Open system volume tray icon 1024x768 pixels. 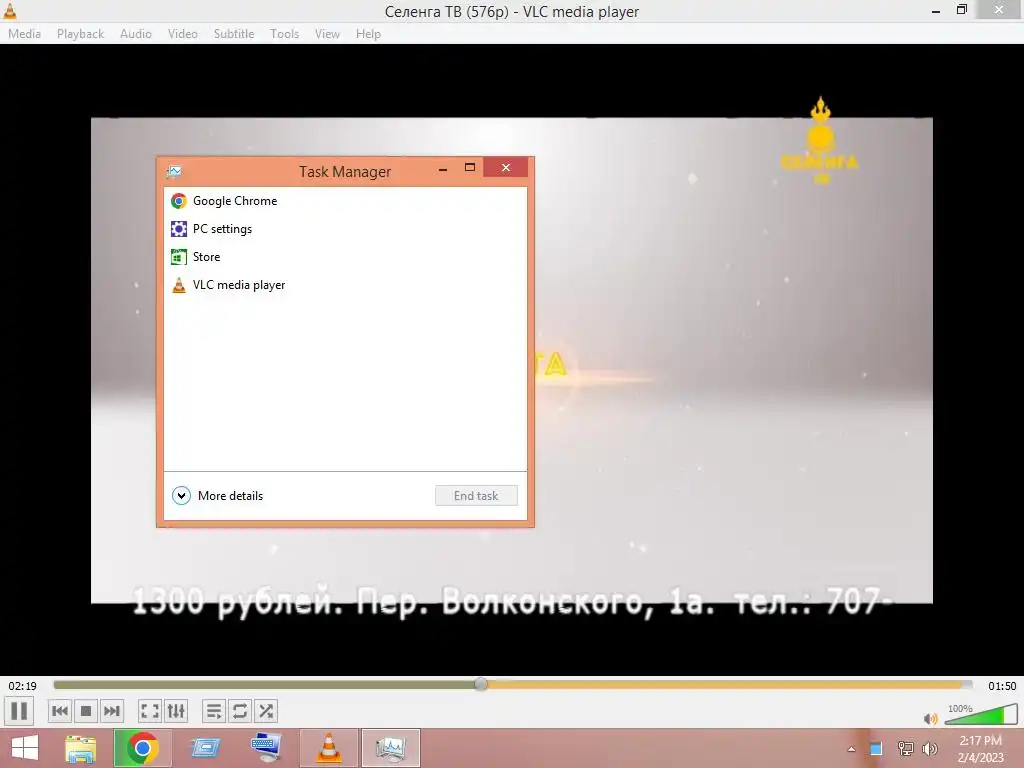tap(929, 749)
